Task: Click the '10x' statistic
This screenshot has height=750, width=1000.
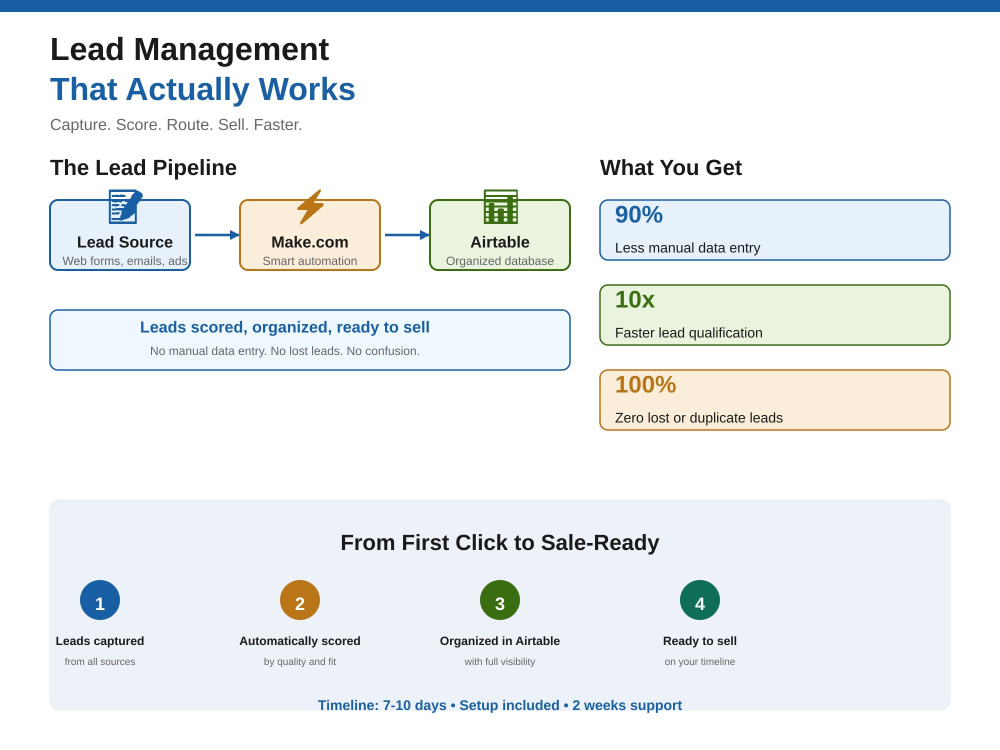Action: (x=635, y=300)
